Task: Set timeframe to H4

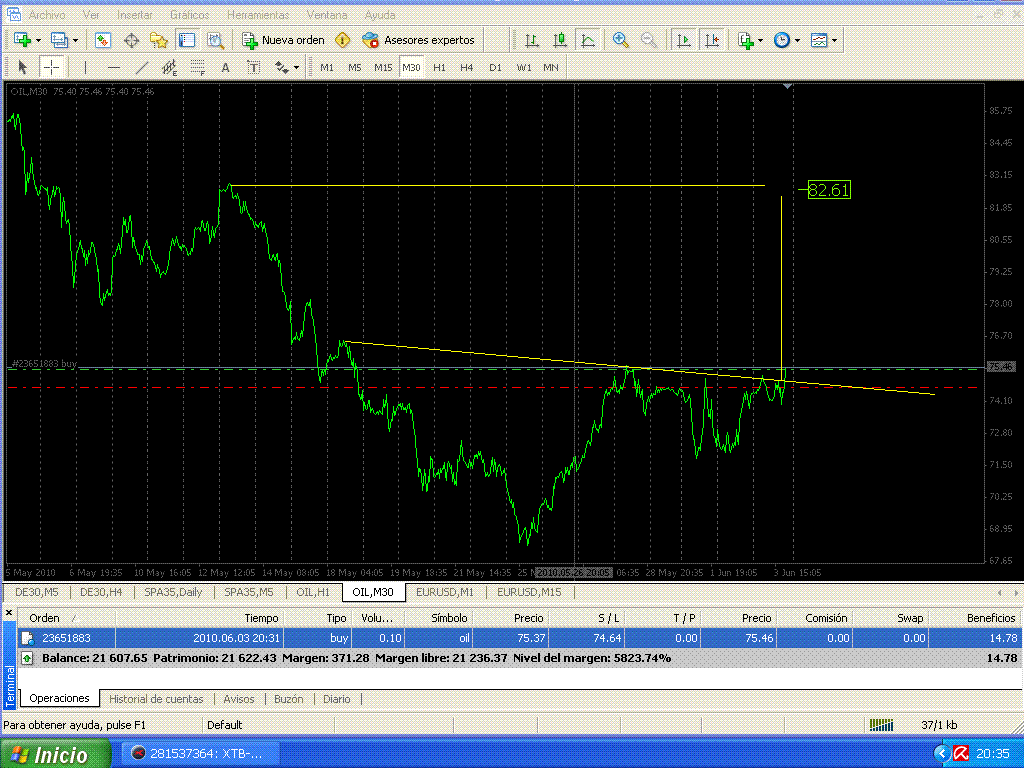Action: (x=467, y=67)
